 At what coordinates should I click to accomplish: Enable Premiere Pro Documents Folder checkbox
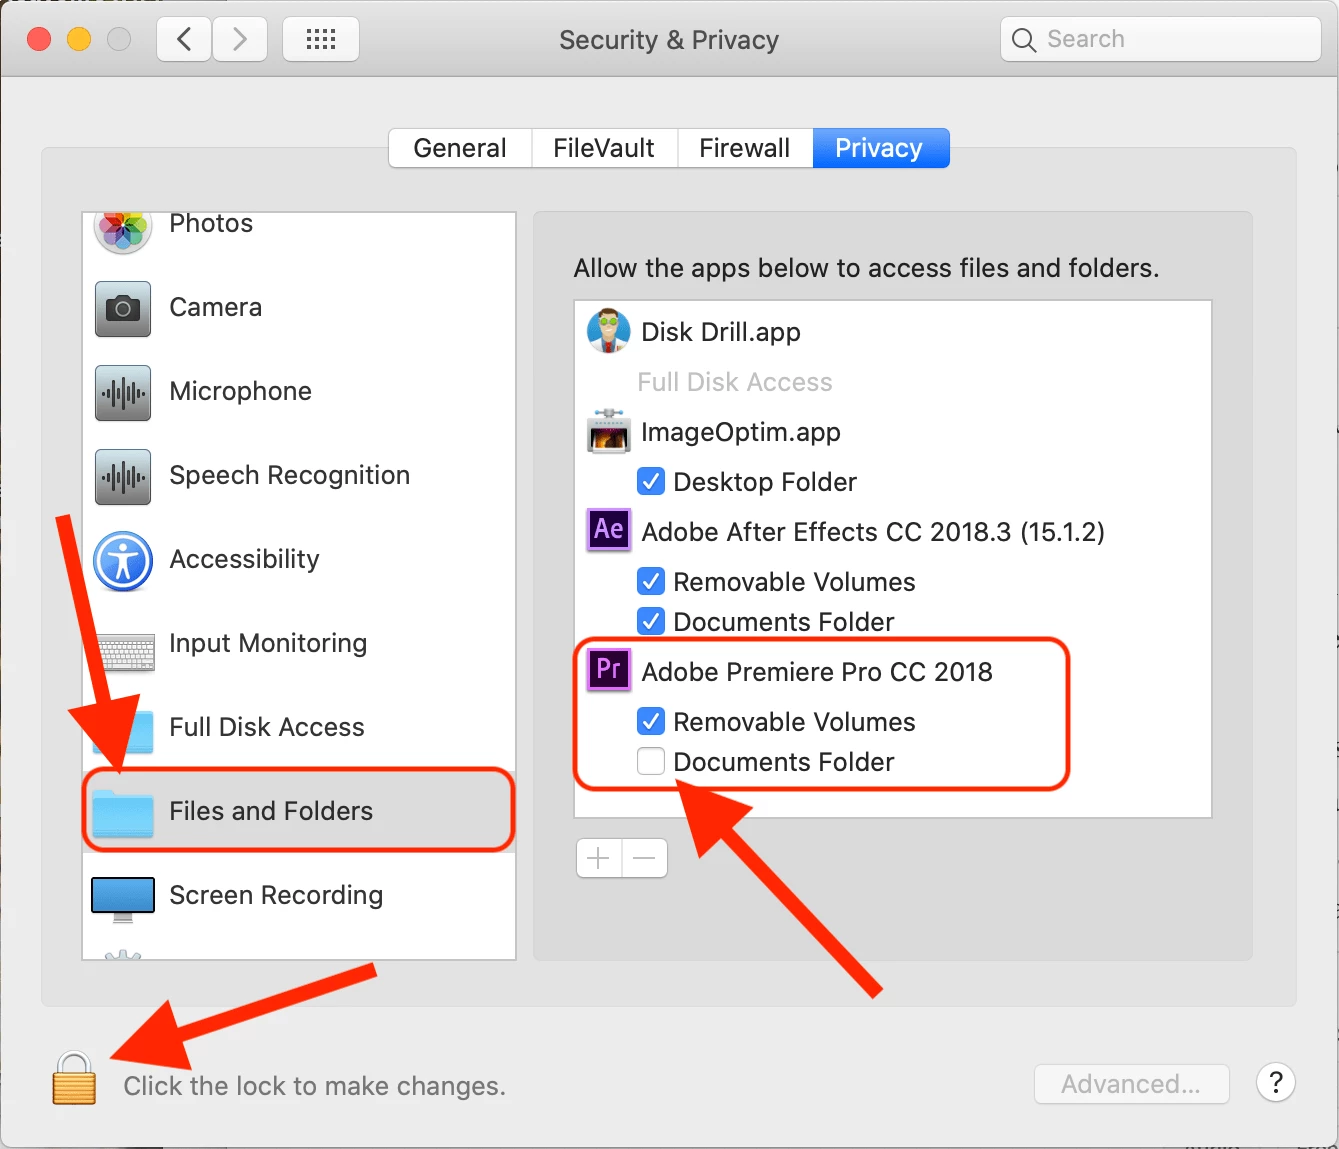click(651, 761)
